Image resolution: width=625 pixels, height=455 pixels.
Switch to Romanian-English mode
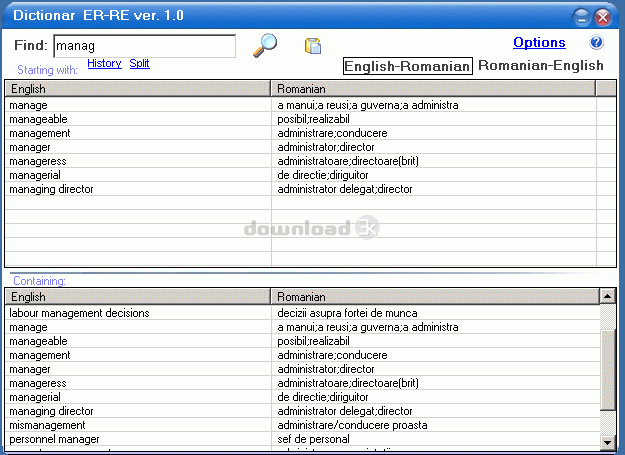(x=541, y=65)
